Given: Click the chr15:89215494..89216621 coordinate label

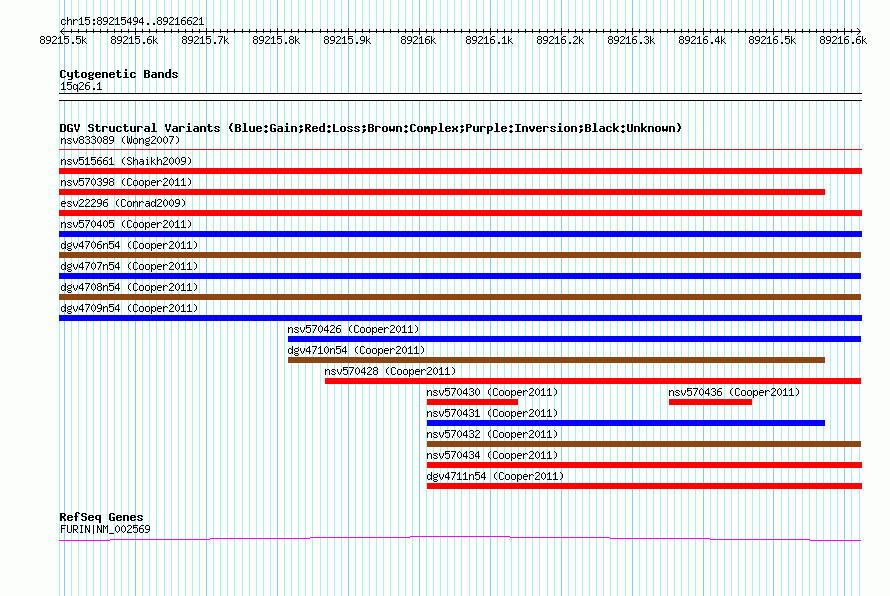Looking at the screenshot, I should 132,22.
